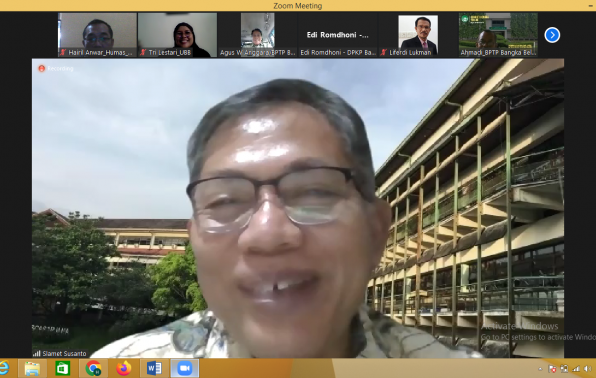Click the wireless signal bars tray icon
This screenshot has width=596, height=378.
pyautogui.click(x=576, y=368)
